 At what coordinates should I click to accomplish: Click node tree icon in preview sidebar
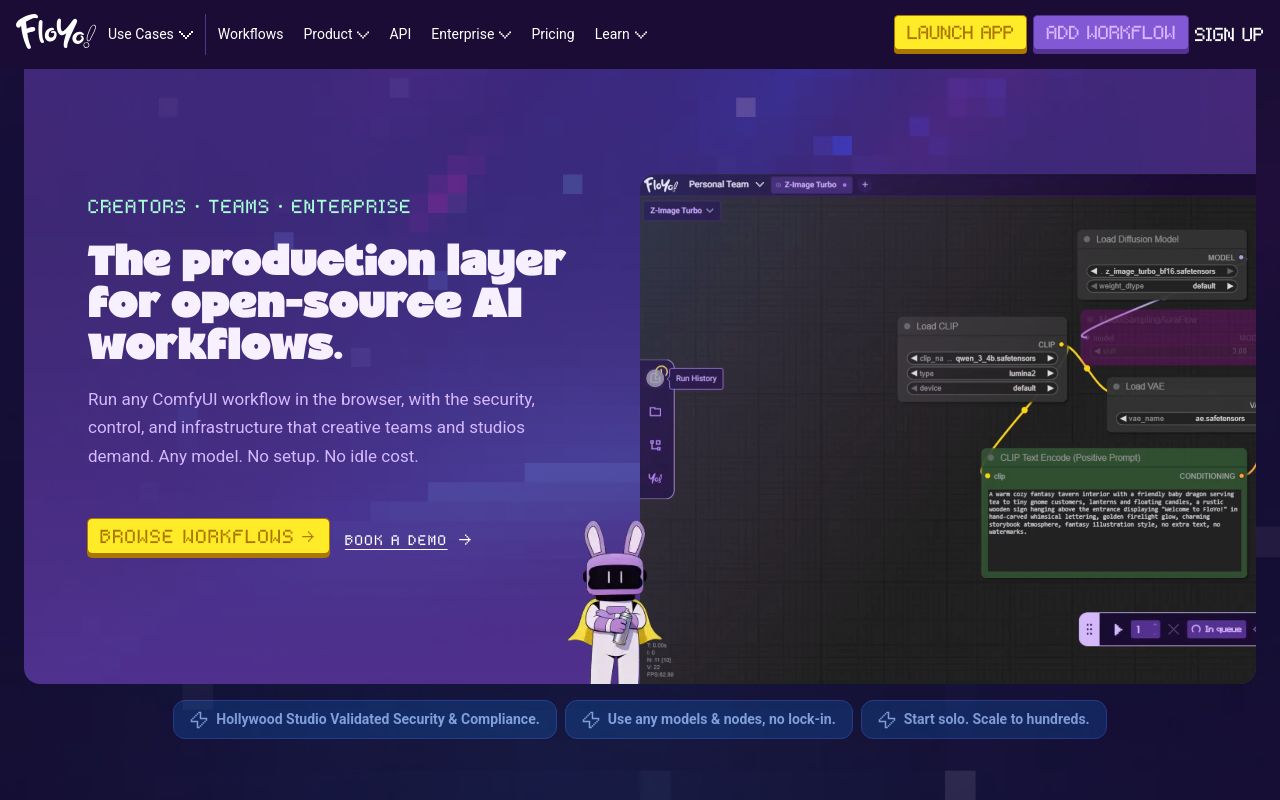click(655, 445)
